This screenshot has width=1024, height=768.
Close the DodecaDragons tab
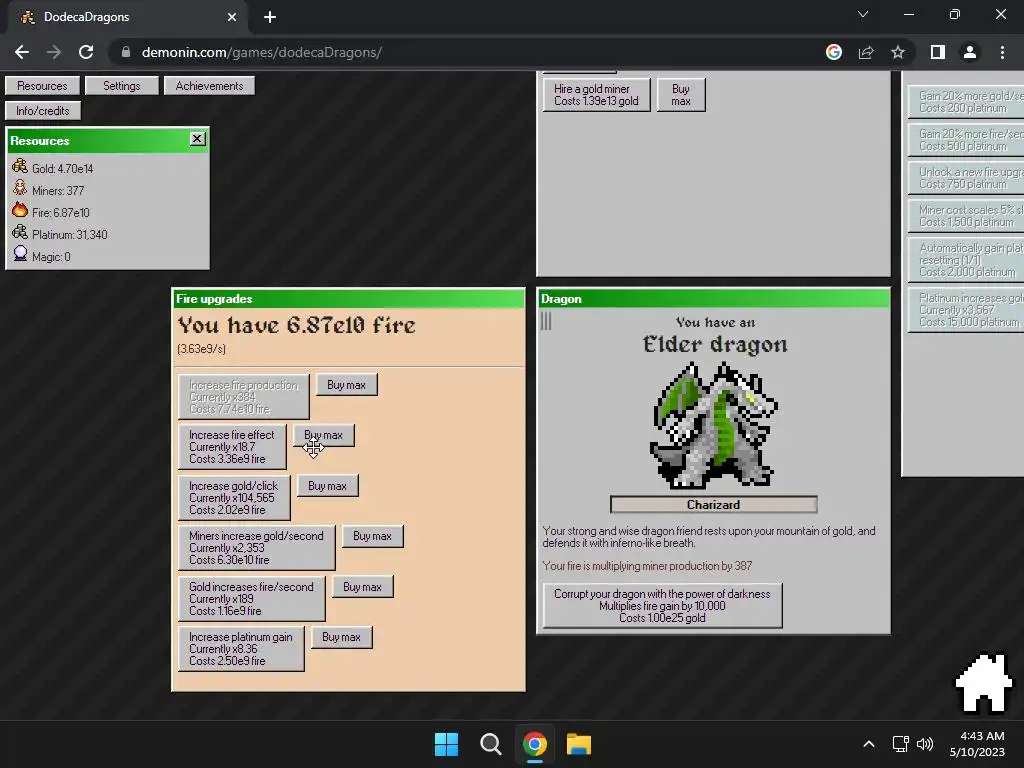pos(232,17)
